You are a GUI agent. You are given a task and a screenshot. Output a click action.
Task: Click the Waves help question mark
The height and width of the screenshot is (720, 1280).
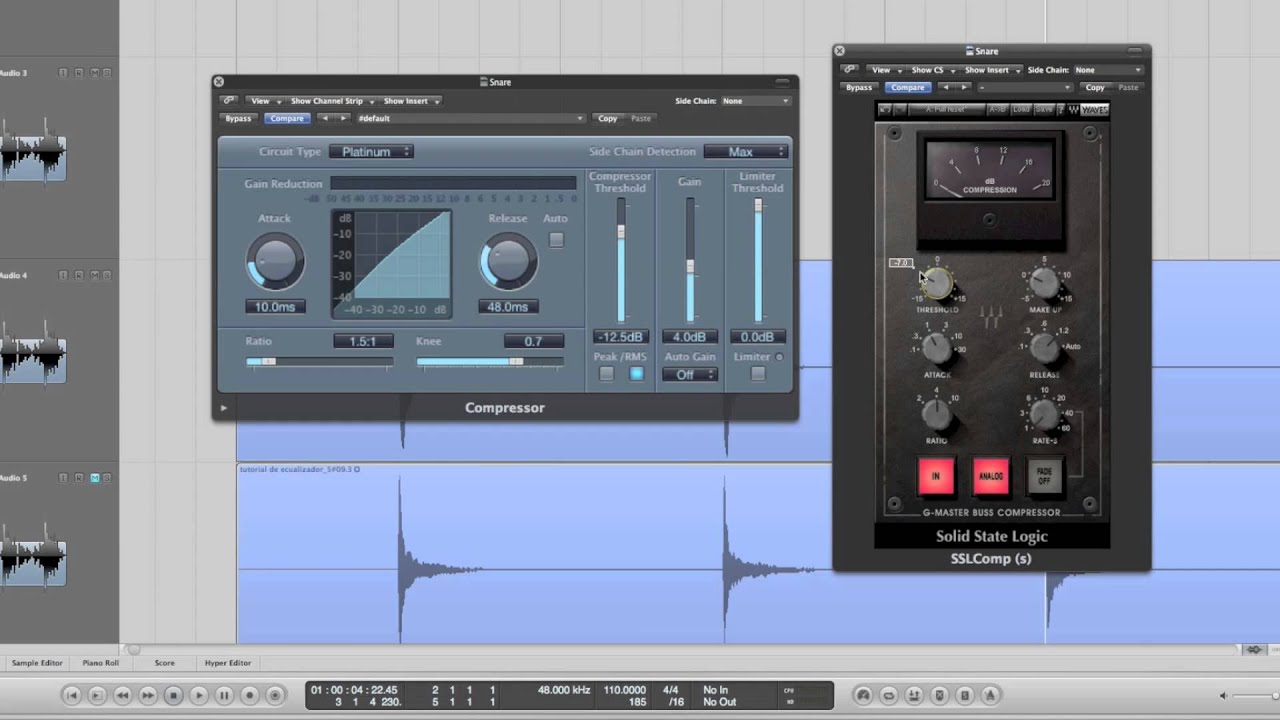pos(1061,109)
